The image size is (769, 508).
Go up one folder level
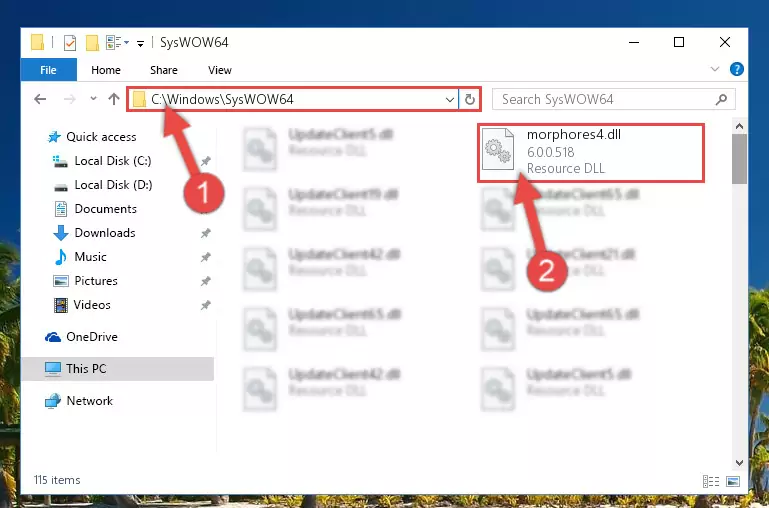(114, 100)
